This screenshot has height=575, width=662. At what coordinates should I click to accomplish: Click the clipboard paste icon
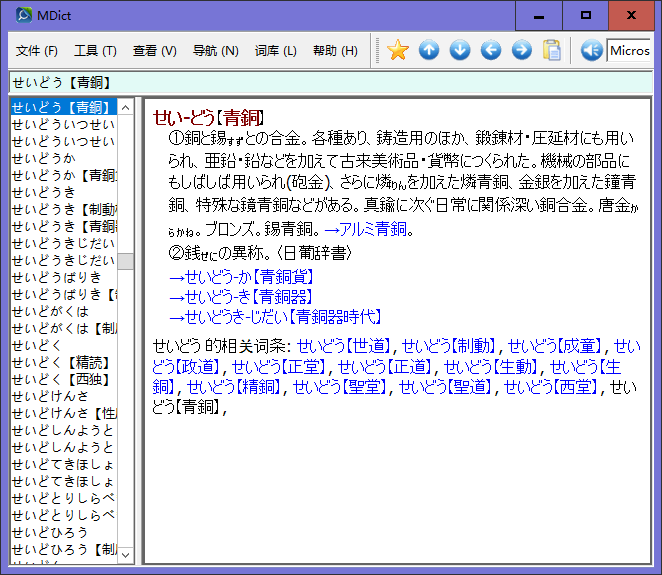pos(552,50)
